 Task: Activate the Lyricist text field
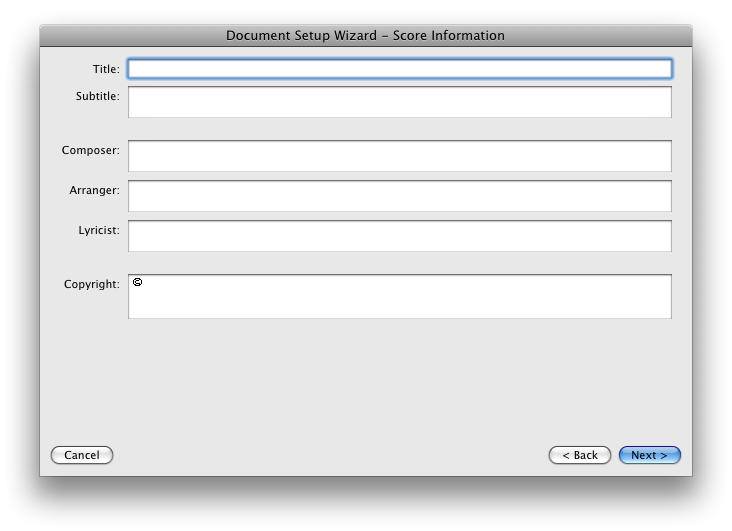point(400,236)
